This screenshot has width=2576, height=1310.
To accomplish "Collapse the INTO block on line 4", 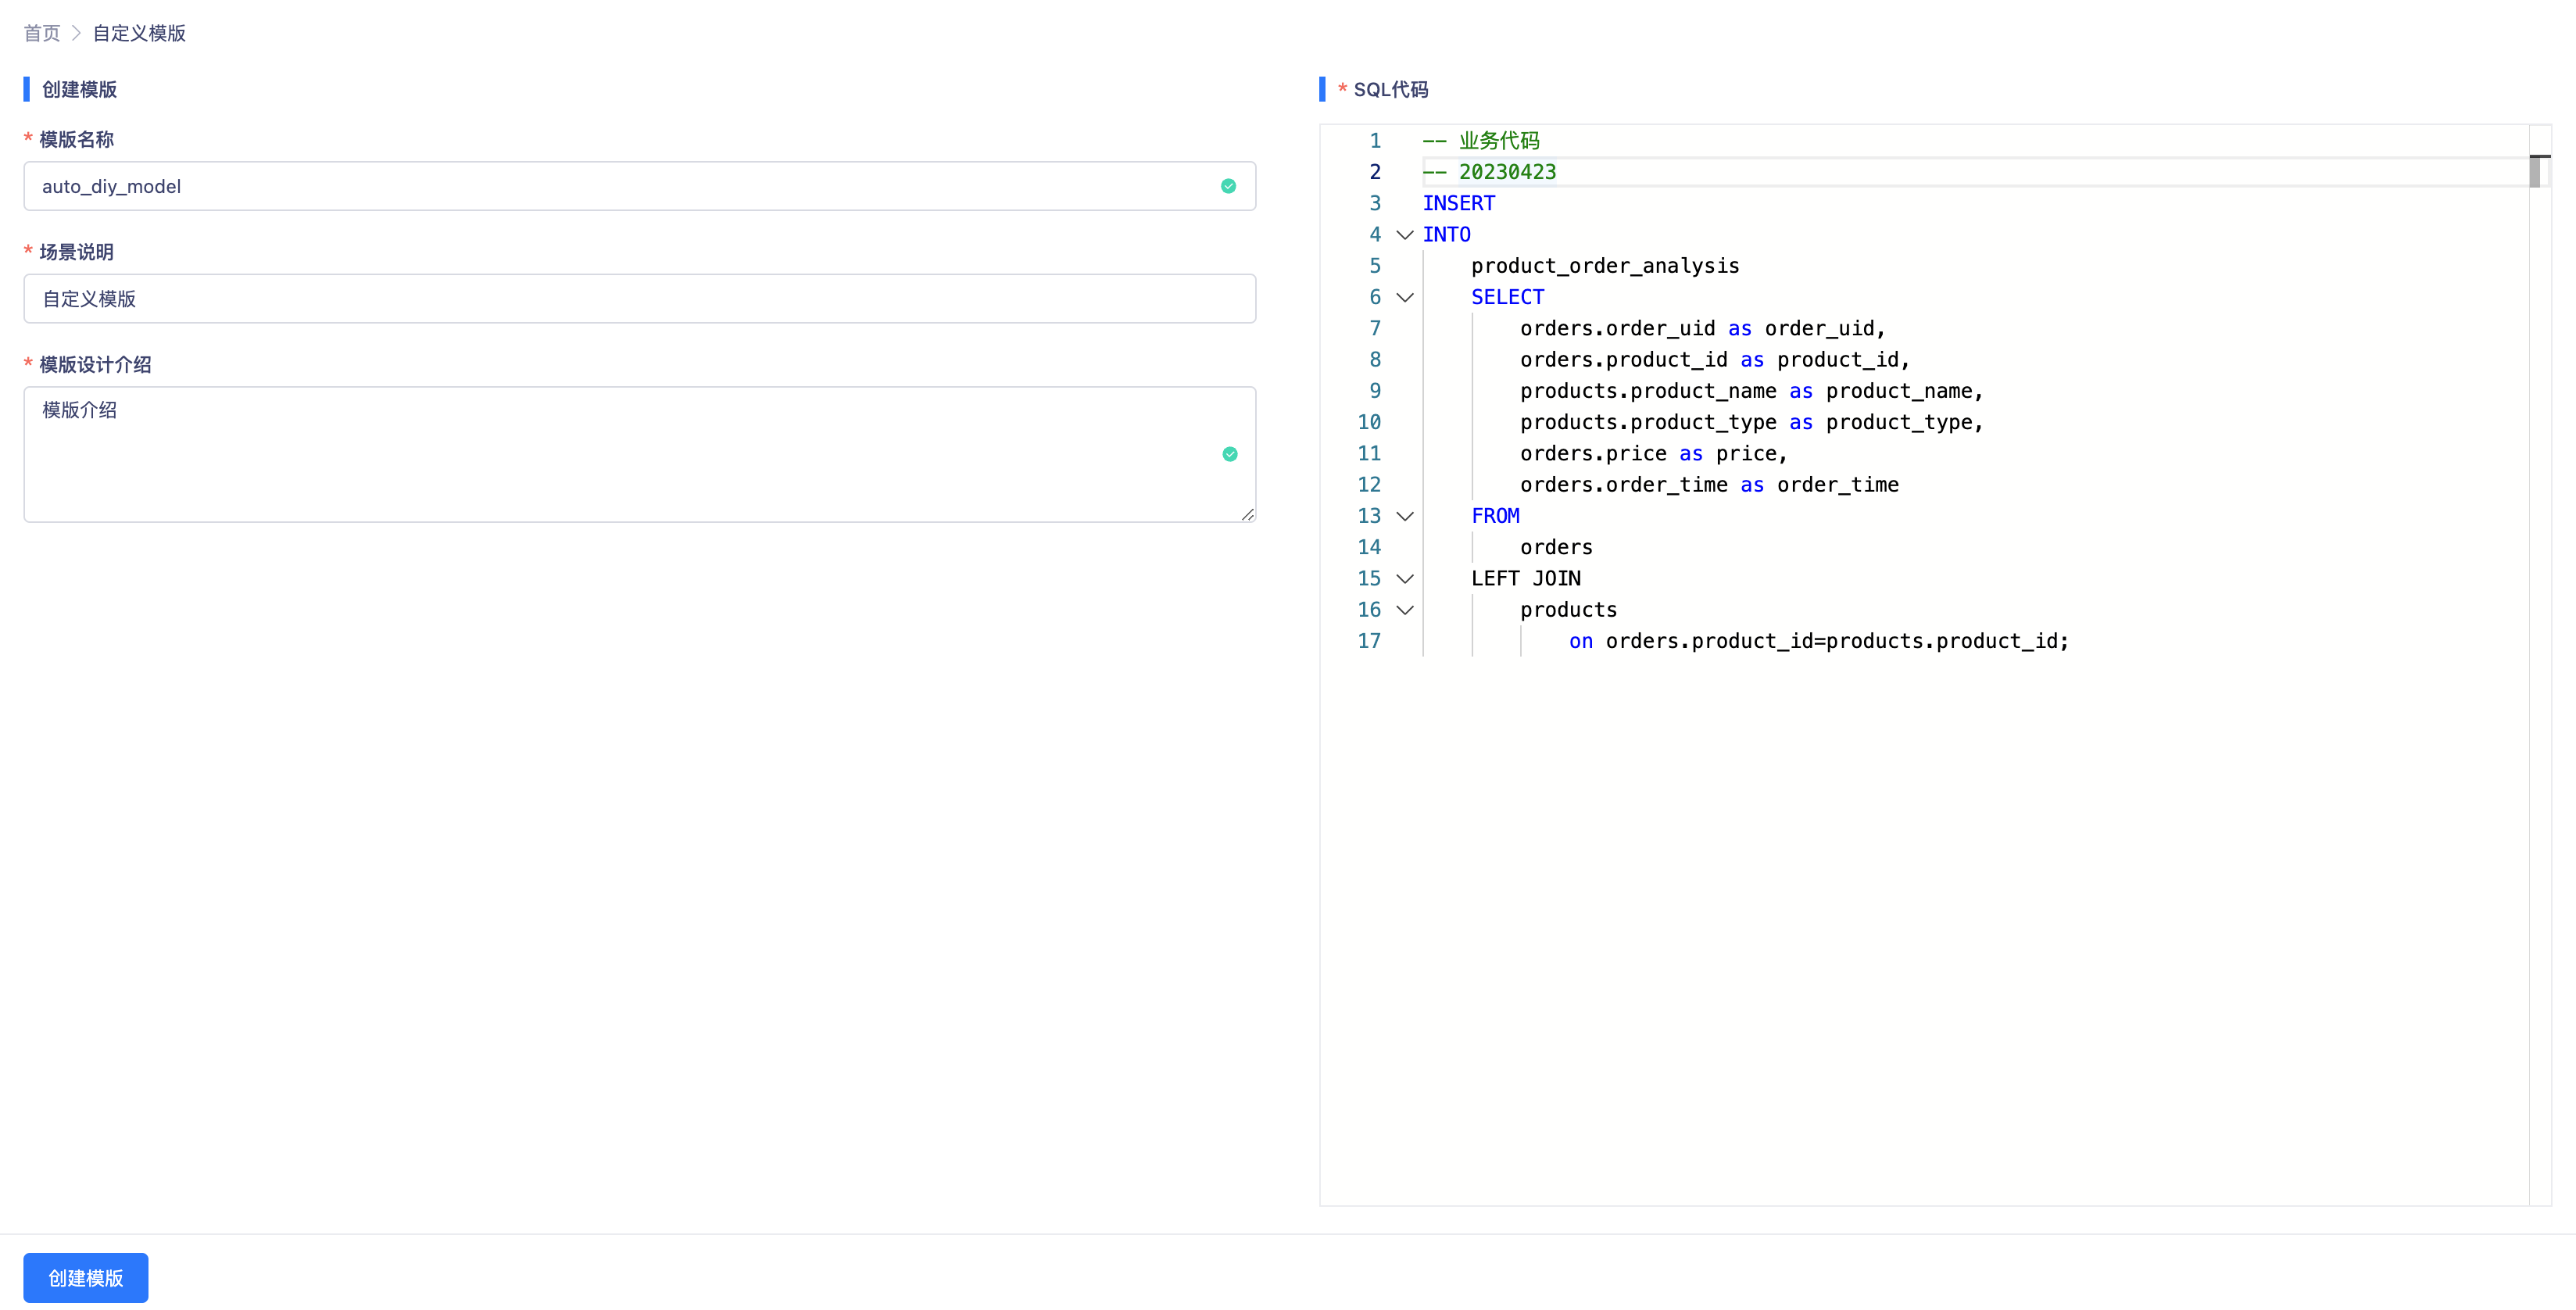I will pos(1405,235).
